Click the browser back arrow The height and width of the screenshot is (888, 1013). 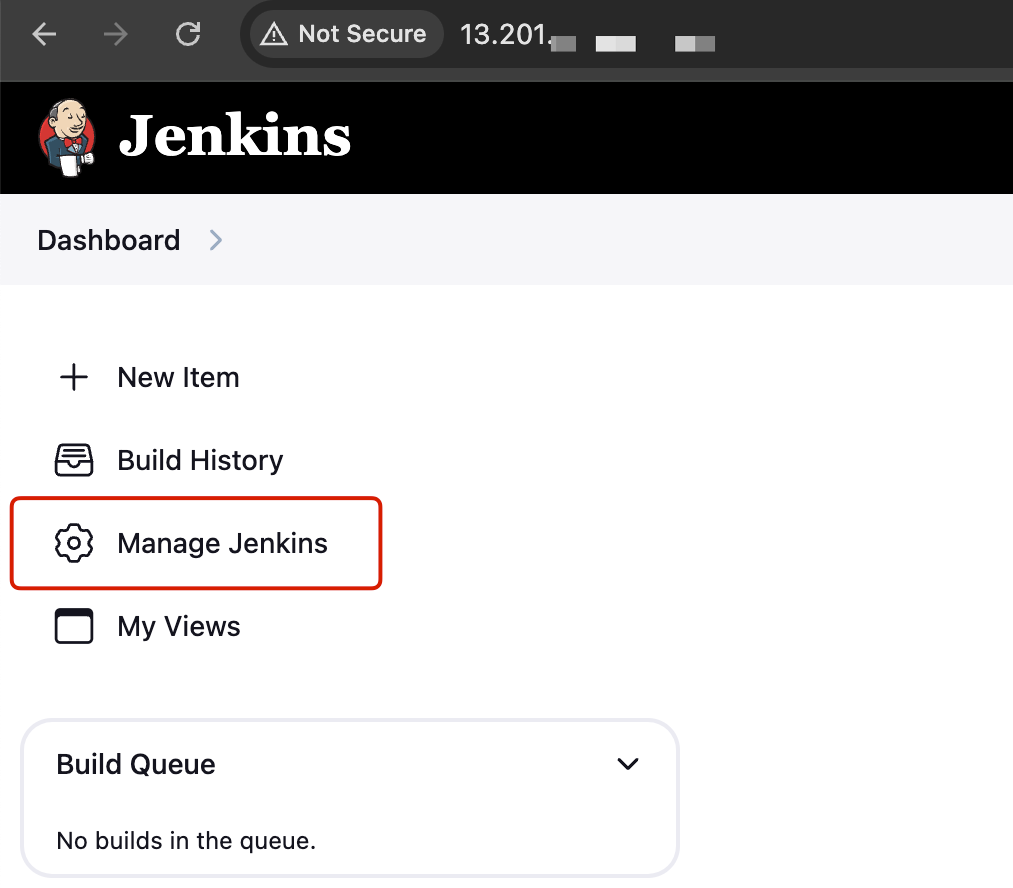[x=45, y=34]
